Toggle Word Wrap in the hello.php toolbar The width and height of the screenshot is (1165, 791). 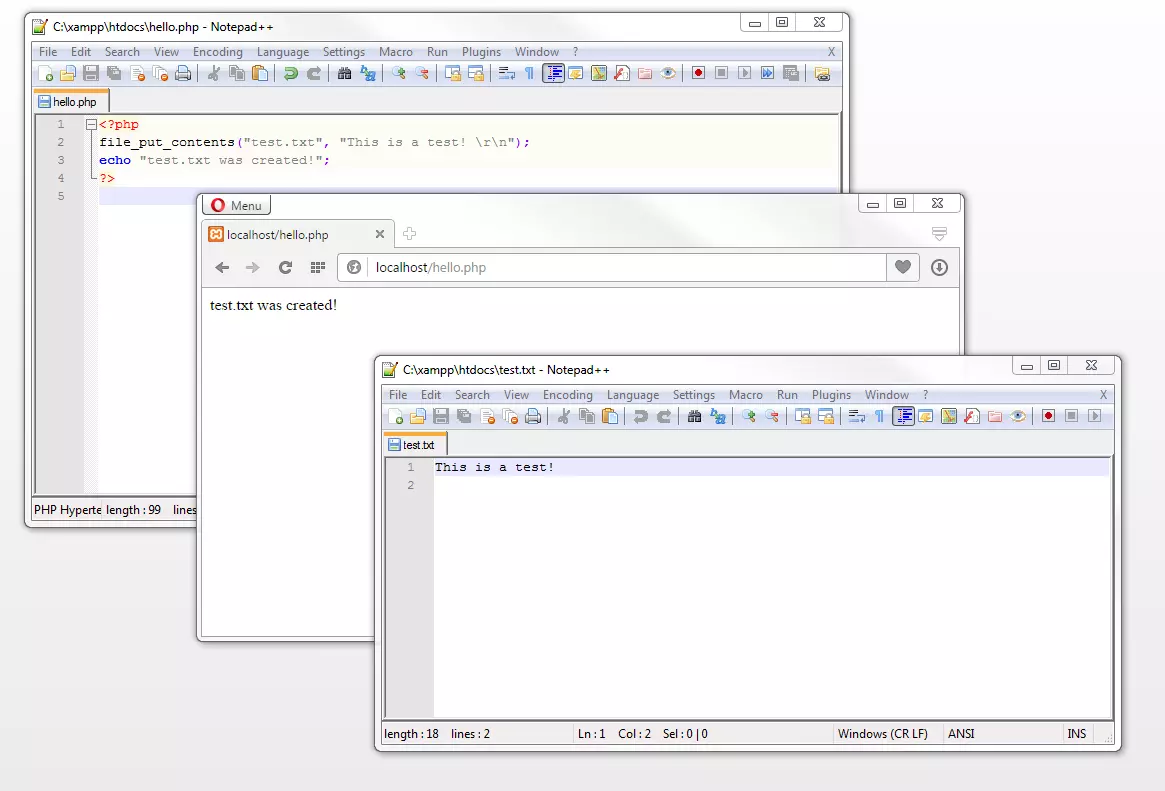[506, 73]
